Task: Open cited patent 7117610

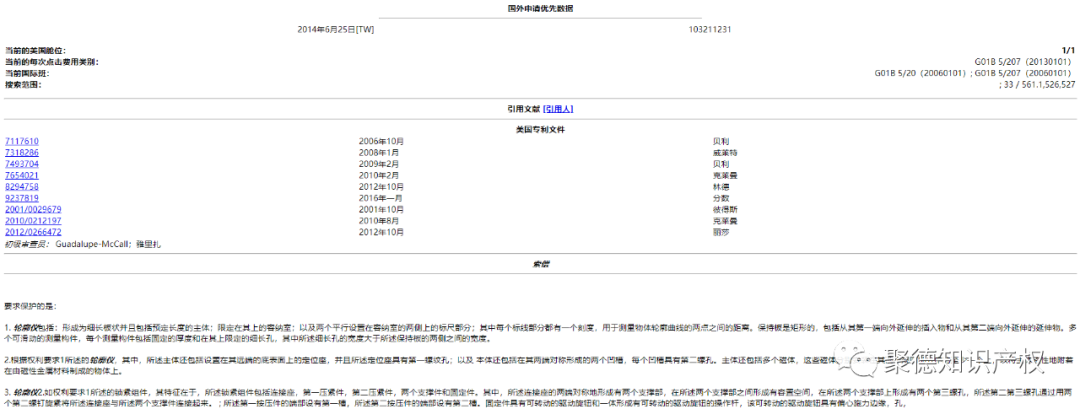Action: pyautogui.click(x=22, y=141)
